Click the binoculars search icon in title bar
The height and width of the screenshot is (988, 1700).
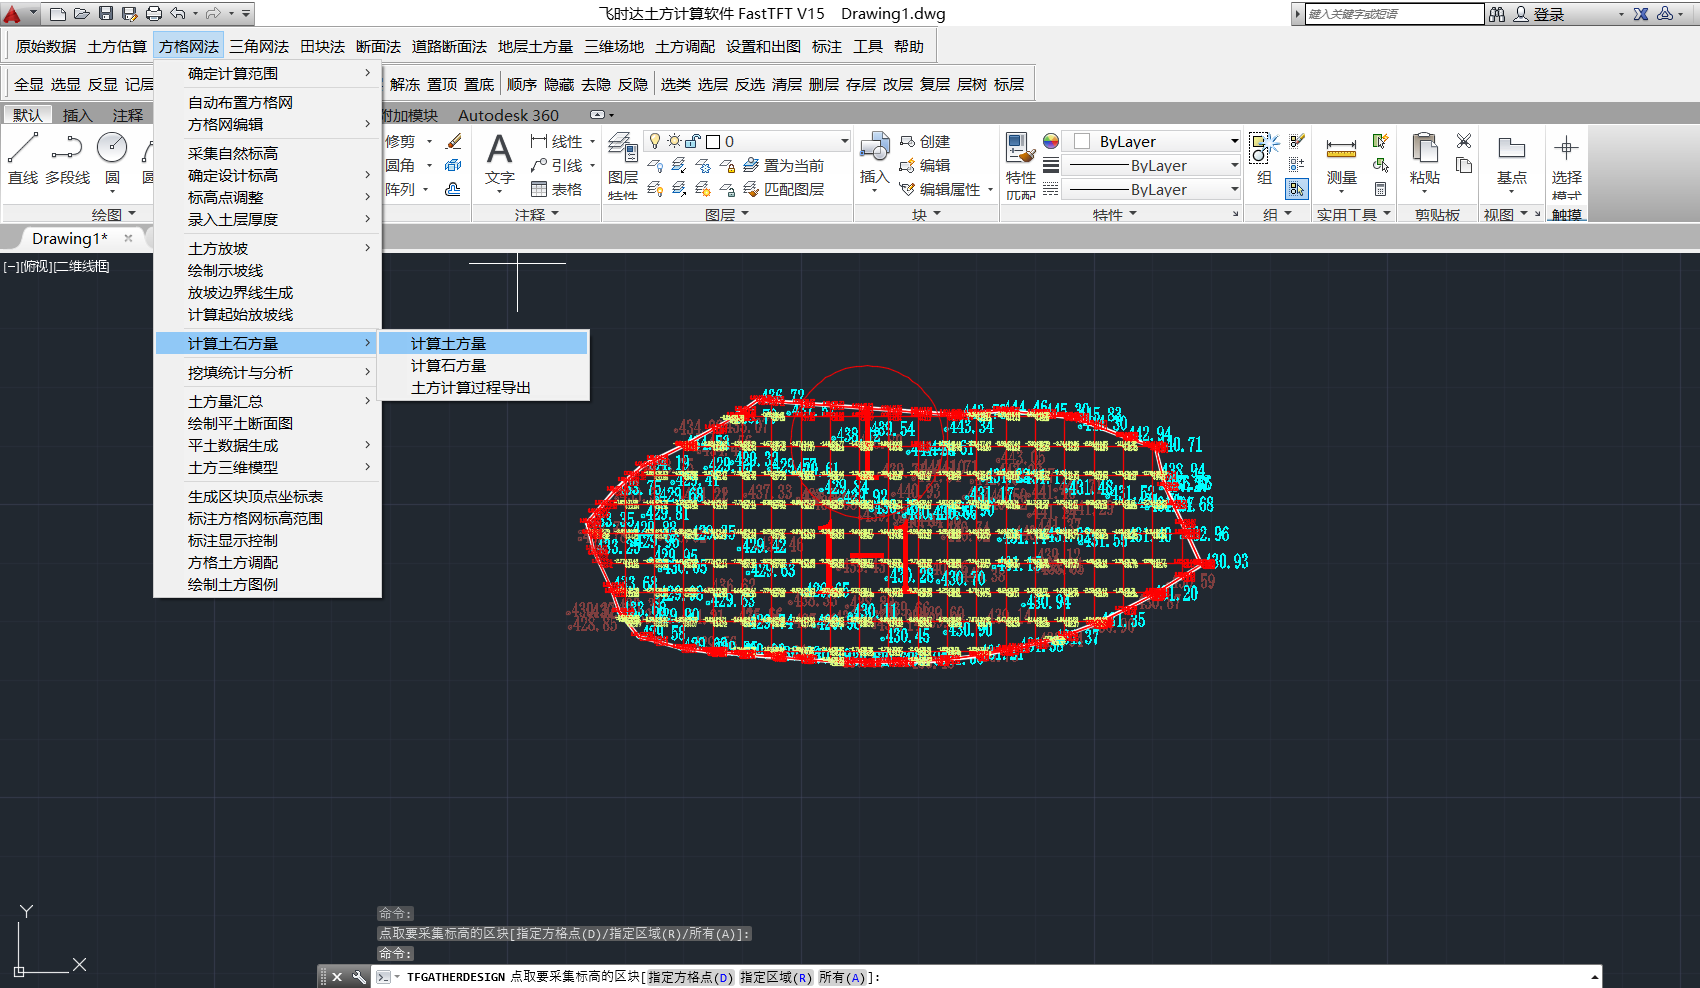(x=1497, y=14)
